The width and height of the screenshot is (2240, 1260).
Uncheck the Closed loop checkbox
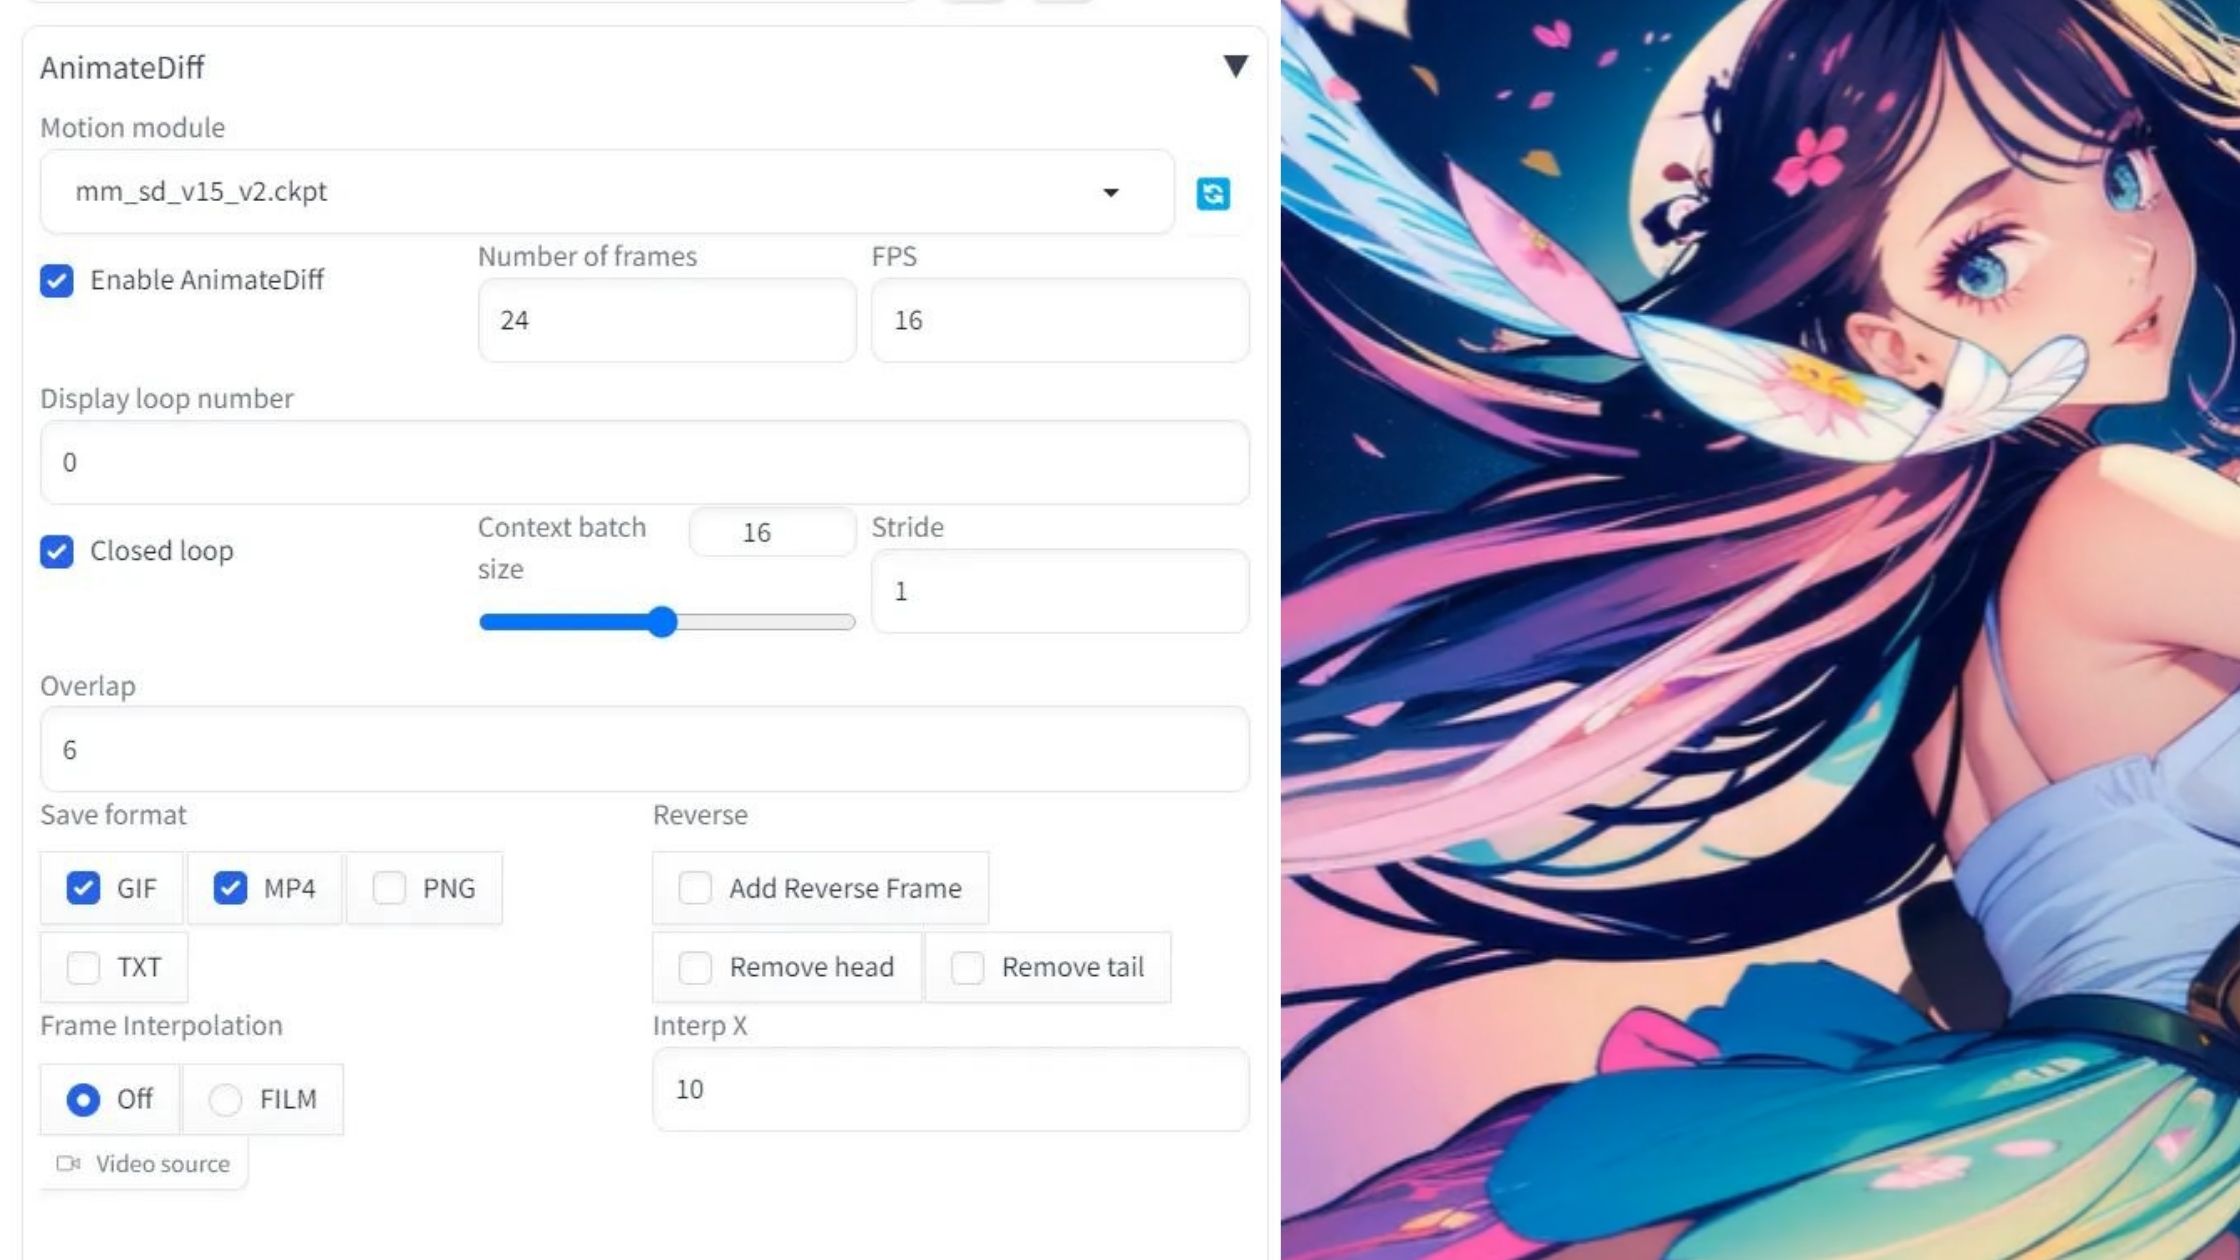point(57,551)
